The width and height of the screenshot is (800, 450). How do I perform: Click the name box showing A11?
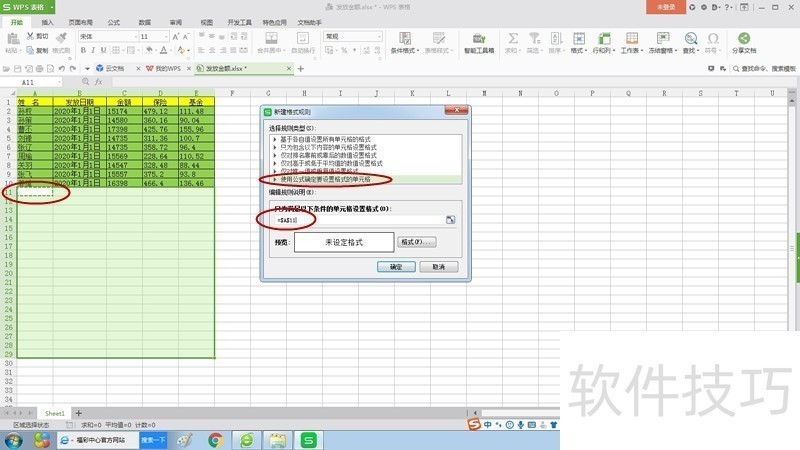point(32,82)
